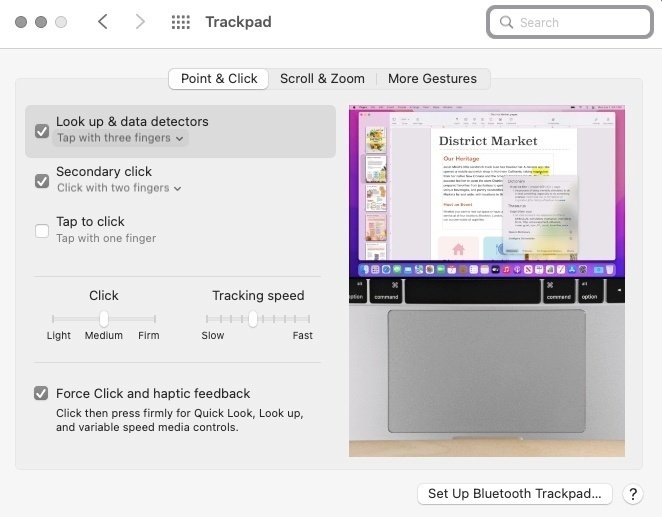Image resolution: width=662 pixels, height=517 pixels.
Task: Expand Click with two fingers options
Action: [x=119, y=188]
